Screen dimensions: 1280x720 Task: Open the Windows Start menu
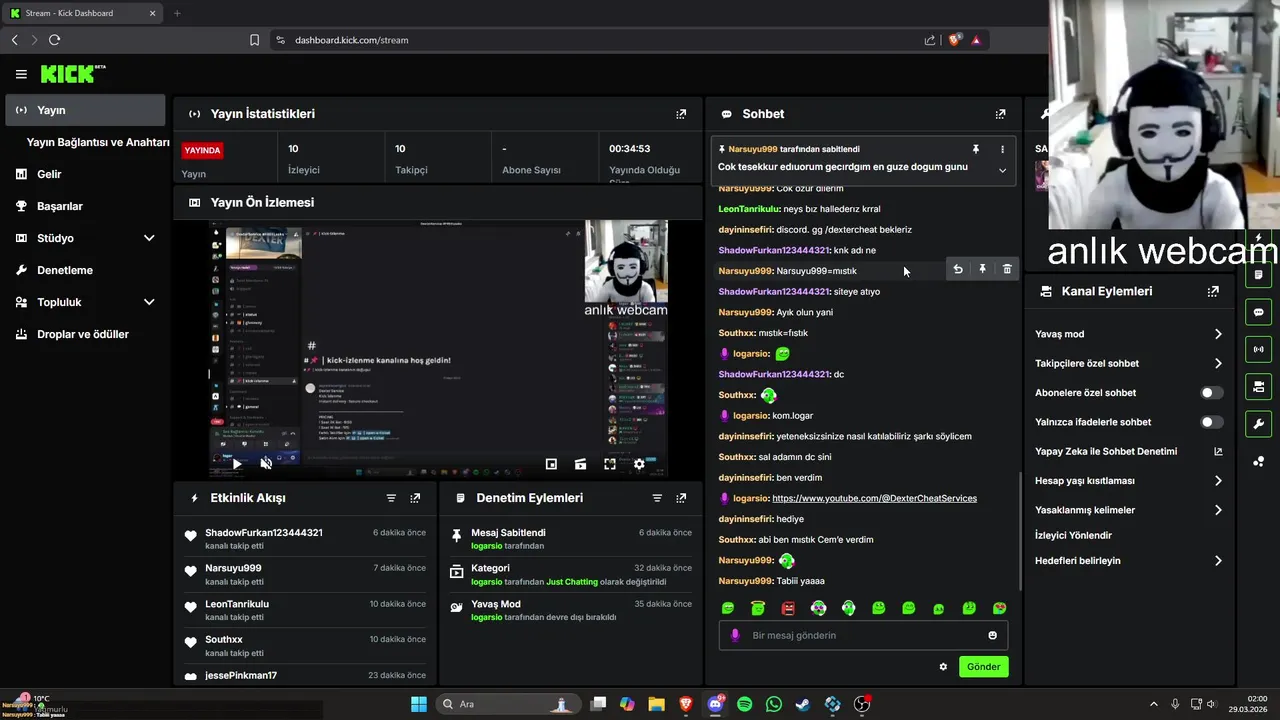pyautogui.click(x=419, y=704)
